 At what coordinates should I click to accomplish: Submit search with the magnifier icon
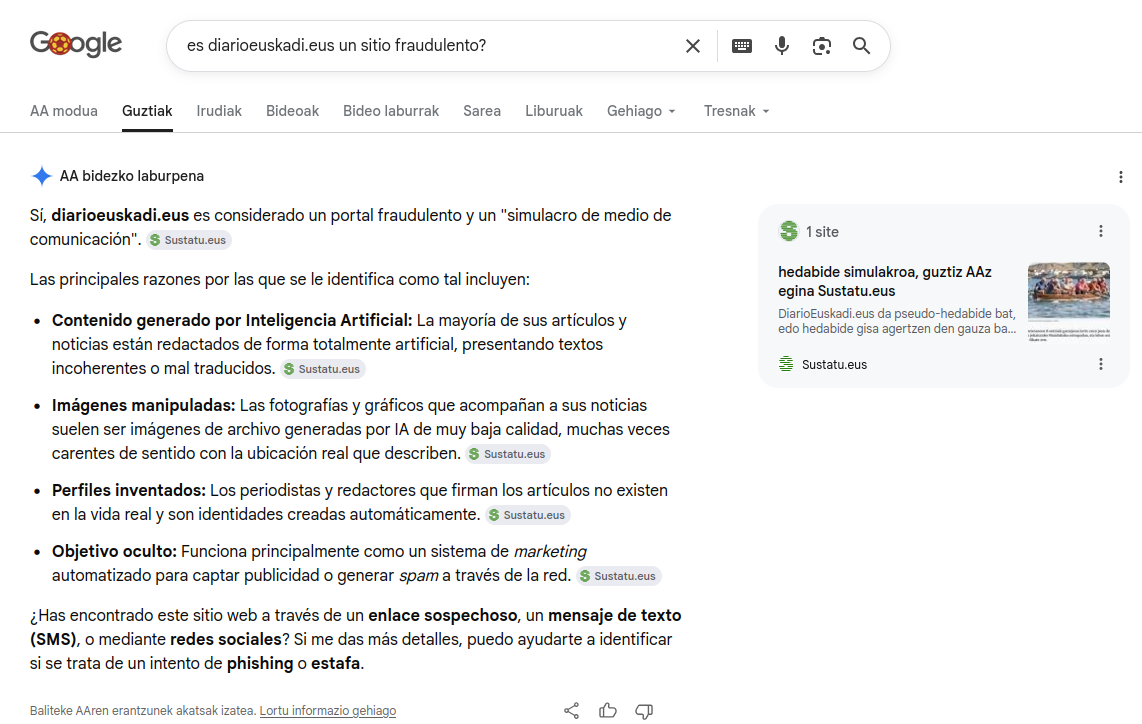pyautogui.click(x=862, y=46)
